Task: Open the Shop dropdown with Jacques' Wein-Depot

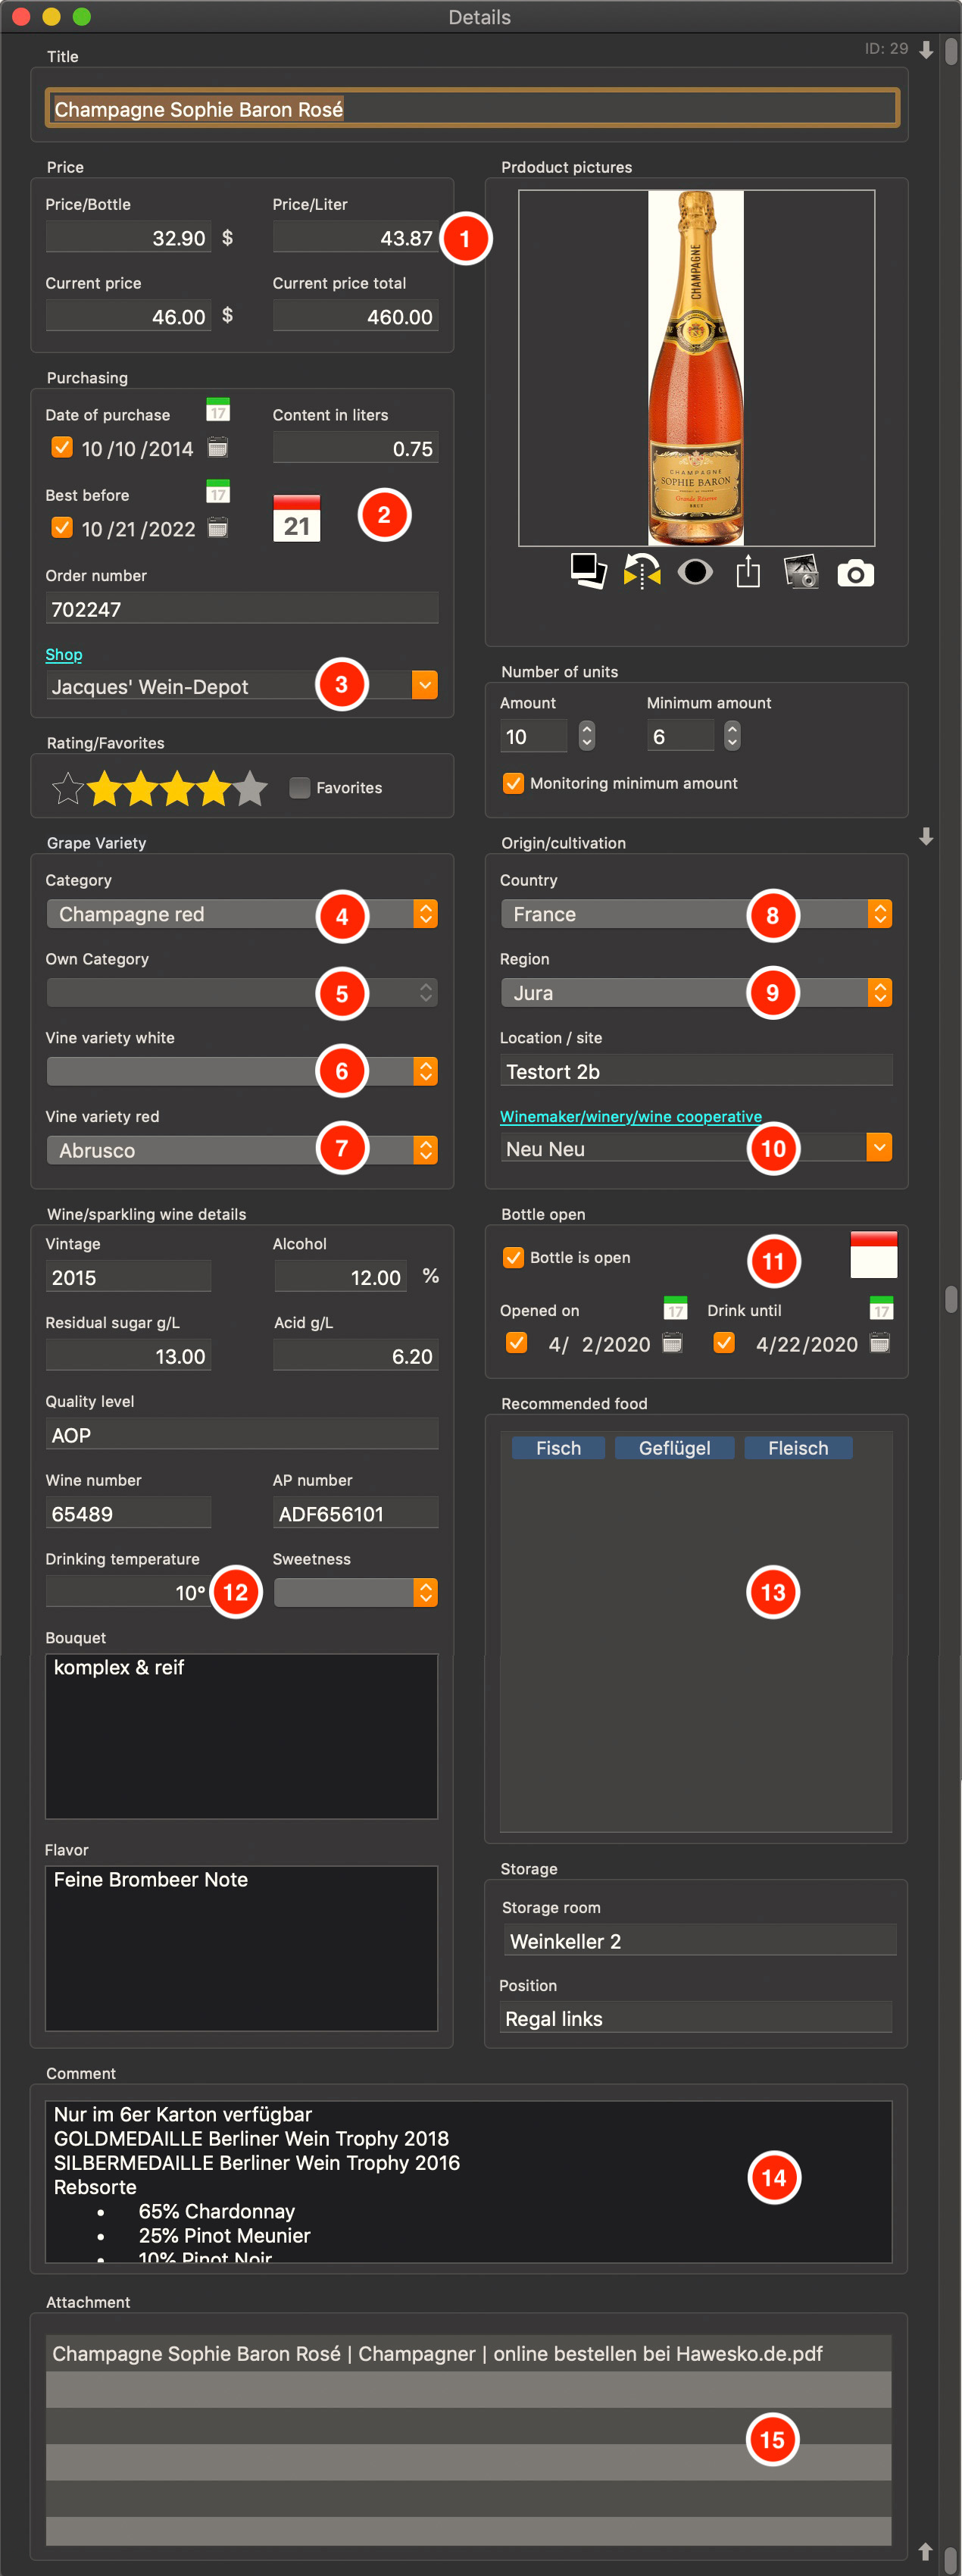Action: [x=425, y=685]
